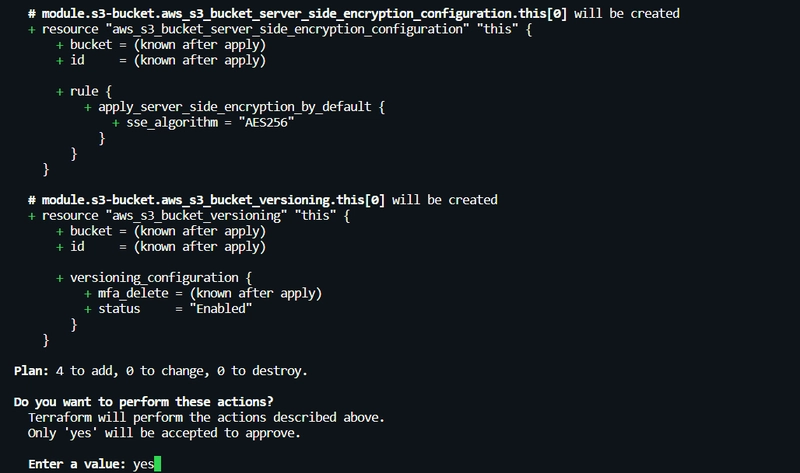Click the 'Do you want to perform these actions?' prompt
This screenshot has height=473, width=800.
coord(143,402)
